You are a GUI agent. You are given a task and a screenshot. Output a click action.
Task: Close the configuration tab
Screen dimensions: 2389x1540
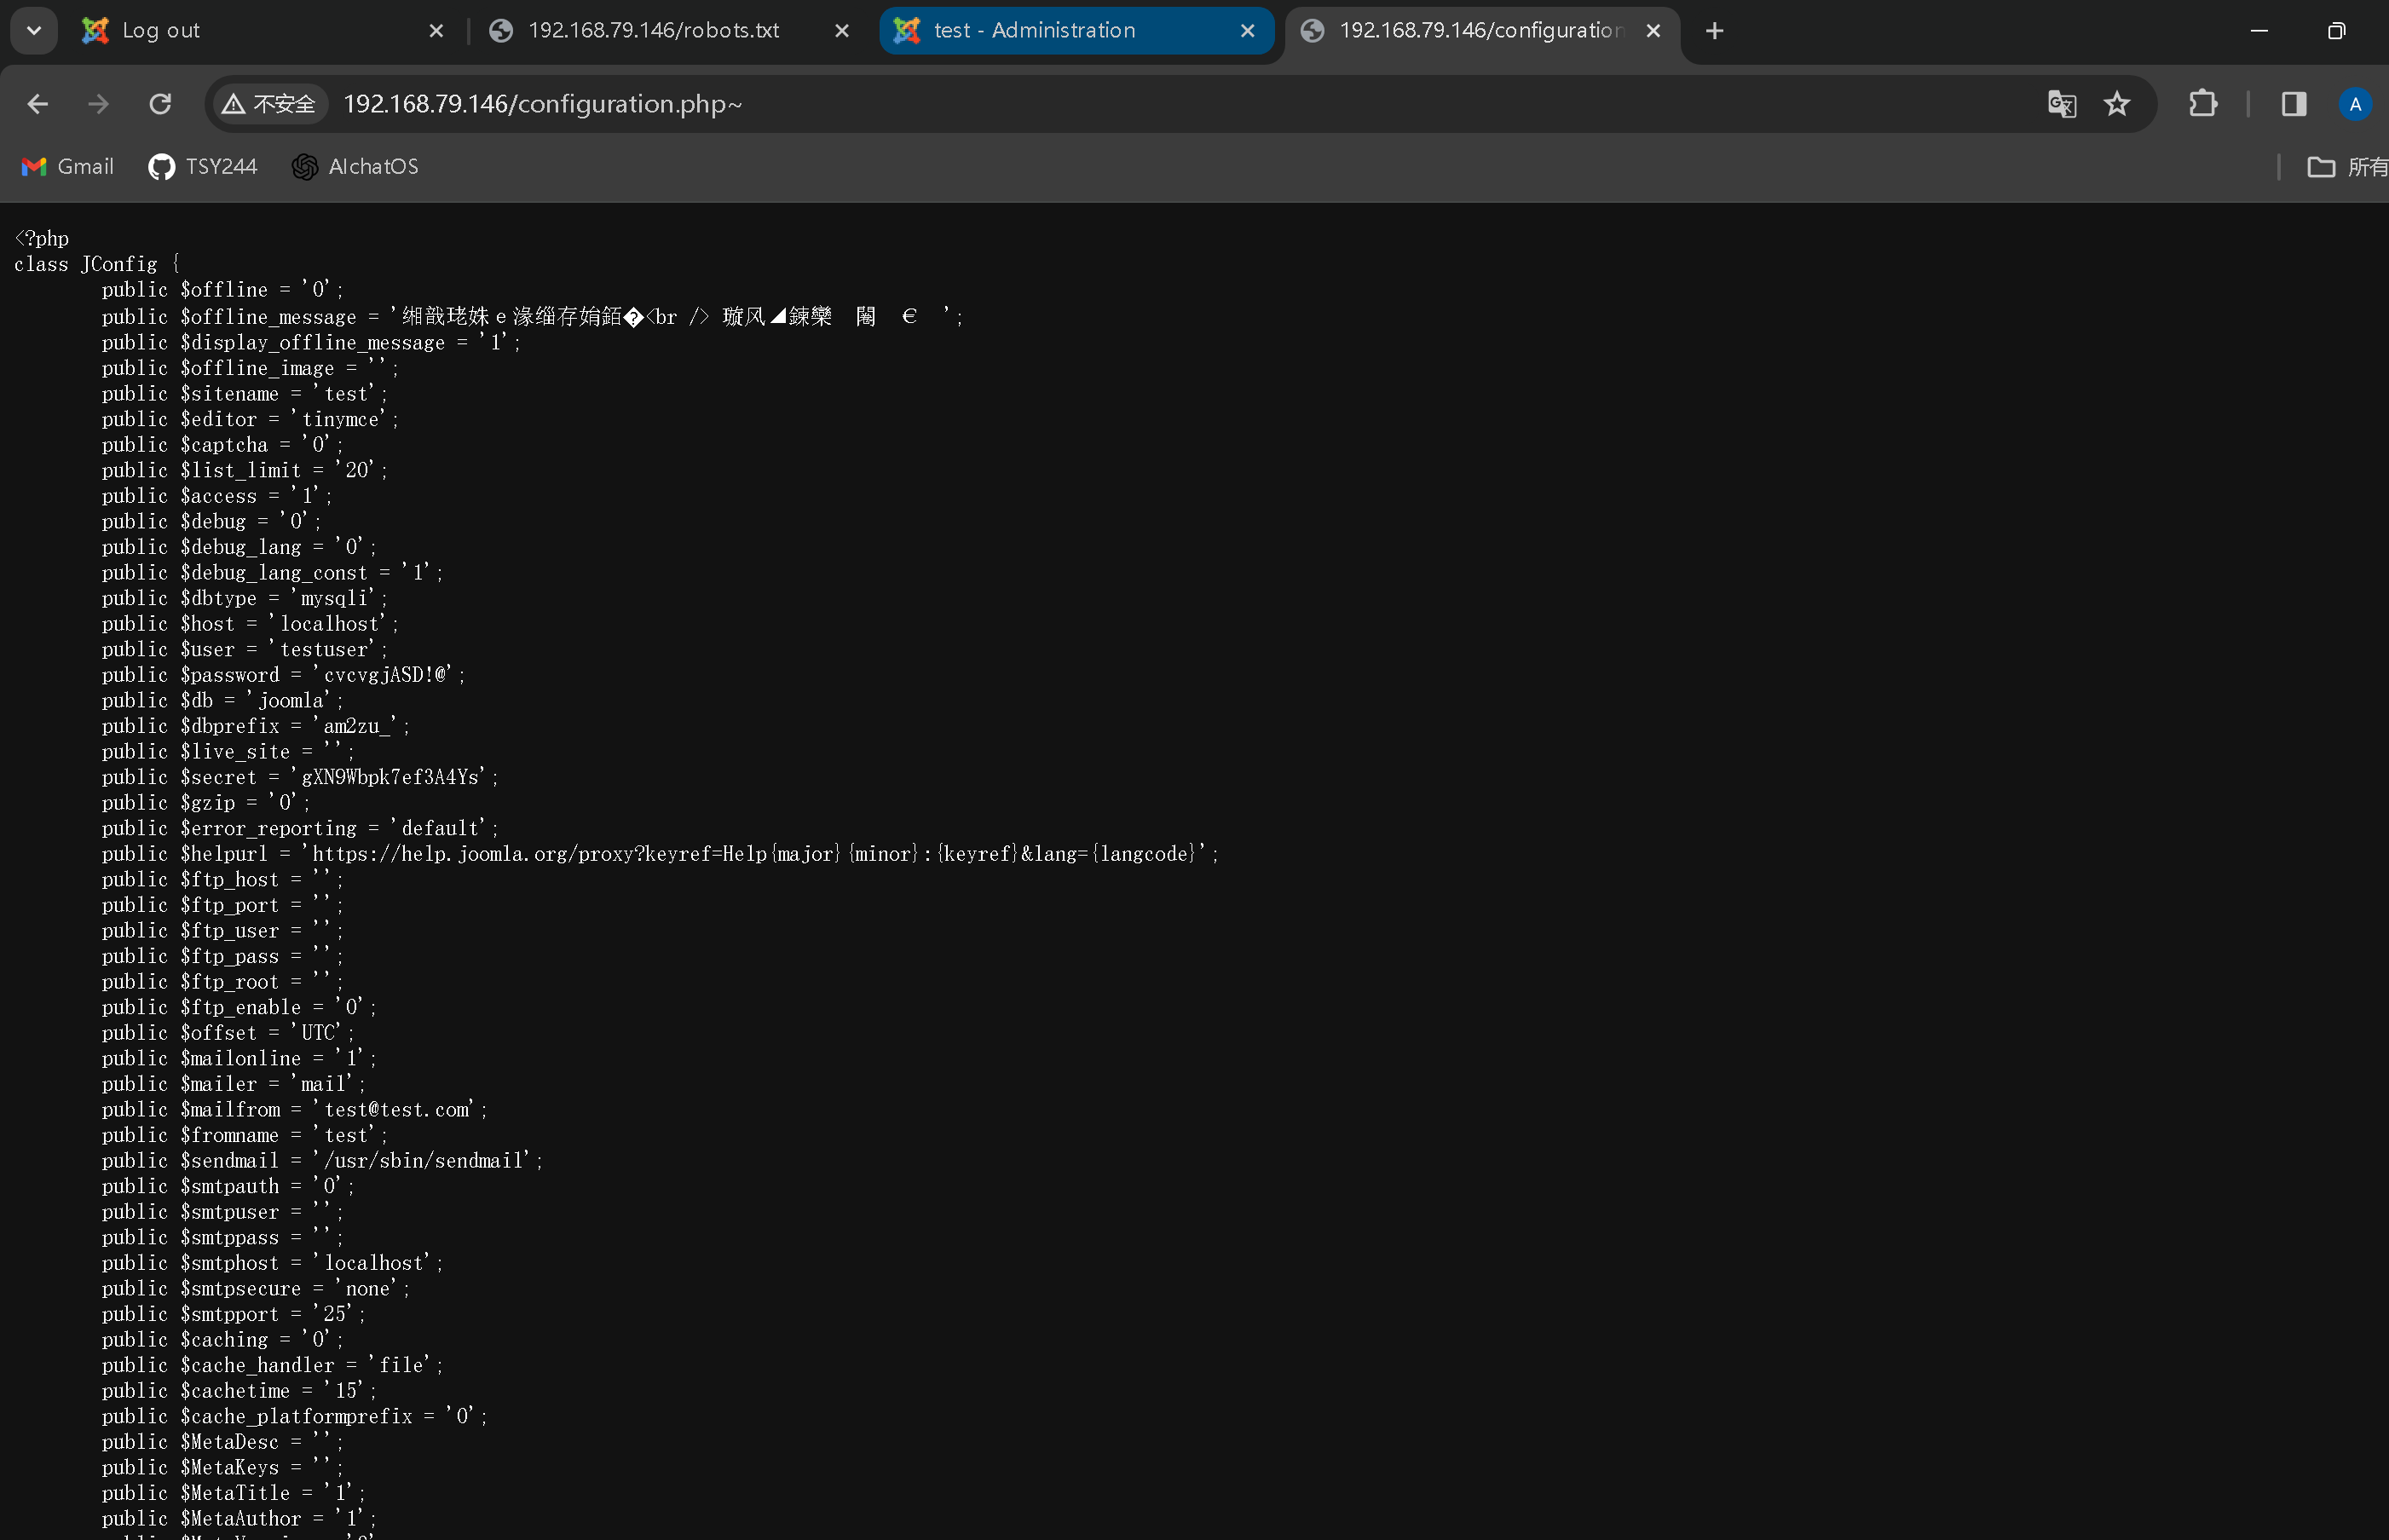click(1653, 31)
